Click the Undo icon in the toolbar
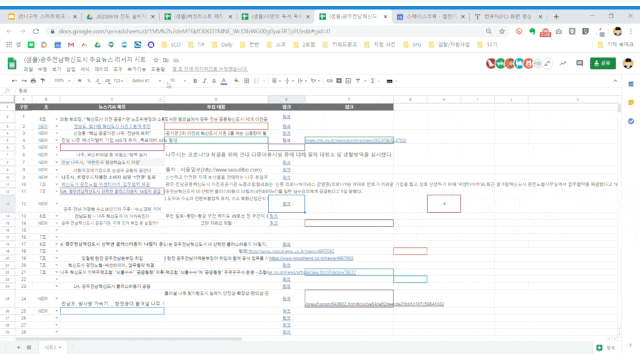The image size is (640, 360). tap(14, 81)
